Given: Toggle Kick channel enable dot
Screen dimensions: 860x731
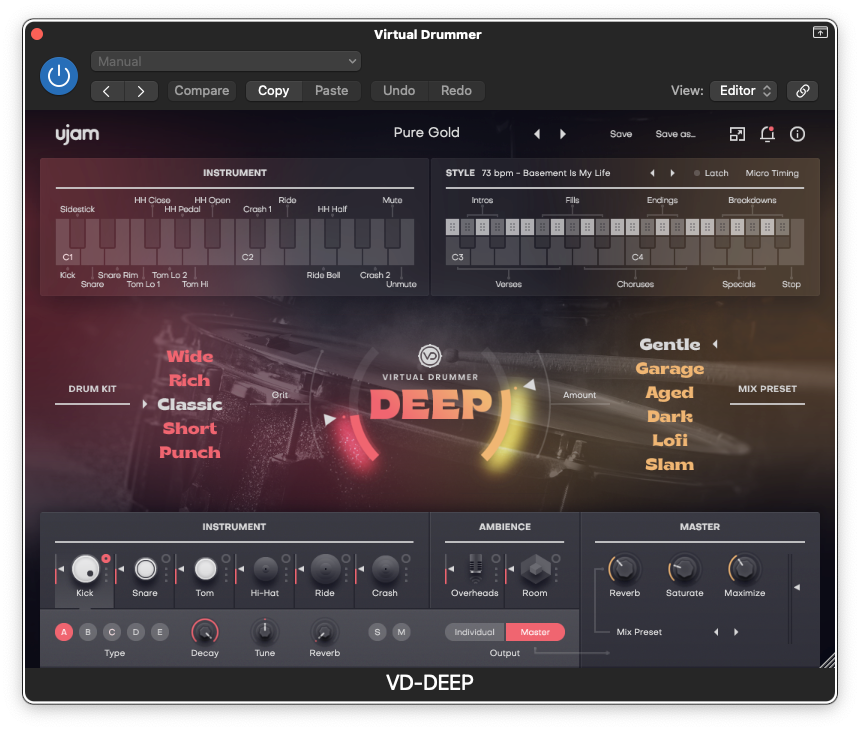Looking at the screenshot, I should 106,559.
